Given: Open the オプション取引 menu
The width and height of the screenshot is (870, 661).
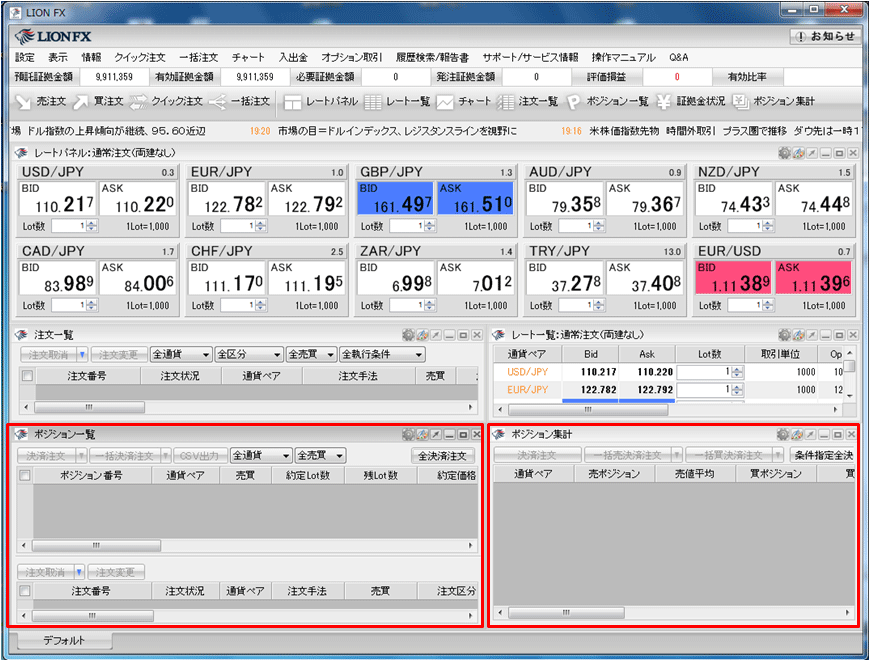Looking at the screenshot, I should tap(352, 57).
